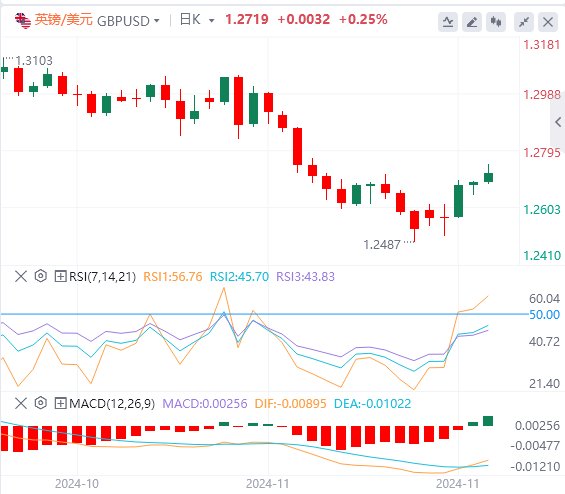Click the shrink fullscreen arrows icon
This screenshot has width=565, height=494.
(x=524, y=22)
